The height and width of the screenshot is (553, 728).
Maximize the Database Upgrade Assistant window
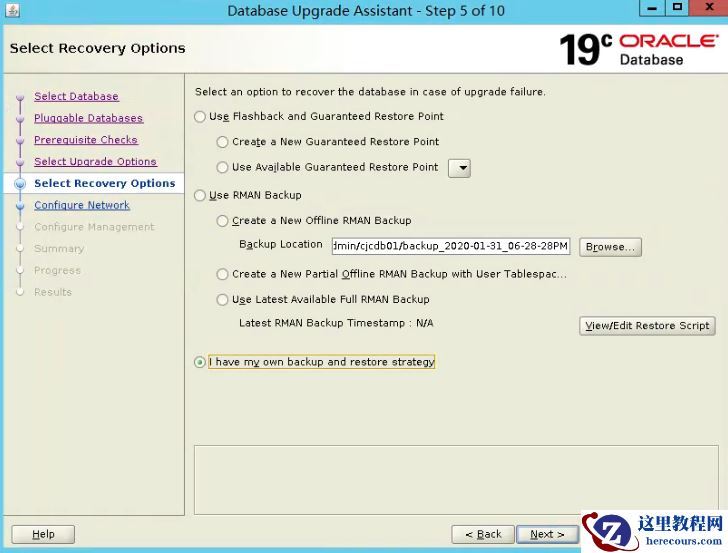[x=677, y=8]
